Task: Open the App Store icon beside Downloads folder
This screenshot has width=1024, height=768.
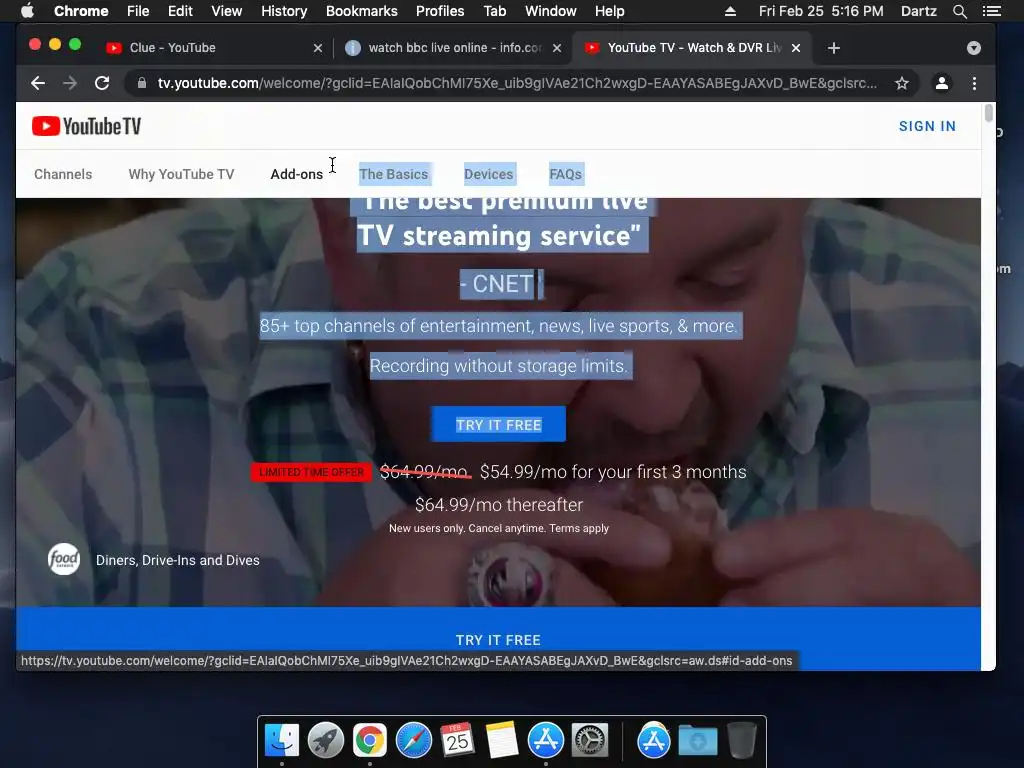Action: point(654,741)
